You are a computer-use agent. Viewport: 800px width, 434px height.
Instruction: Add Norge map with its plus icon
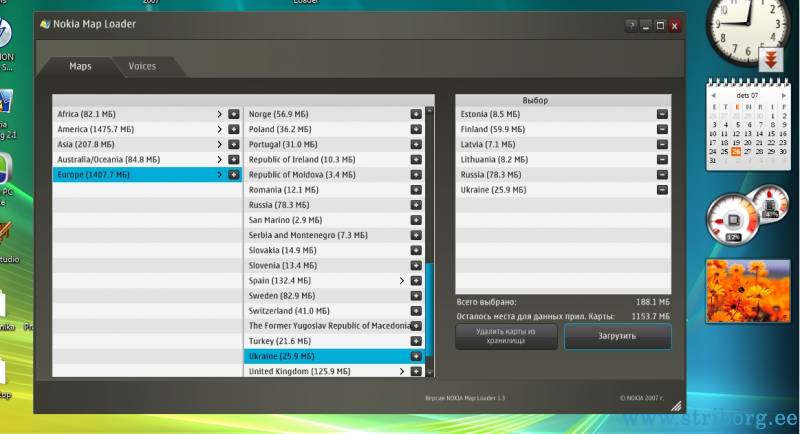[x=416, y=114]
